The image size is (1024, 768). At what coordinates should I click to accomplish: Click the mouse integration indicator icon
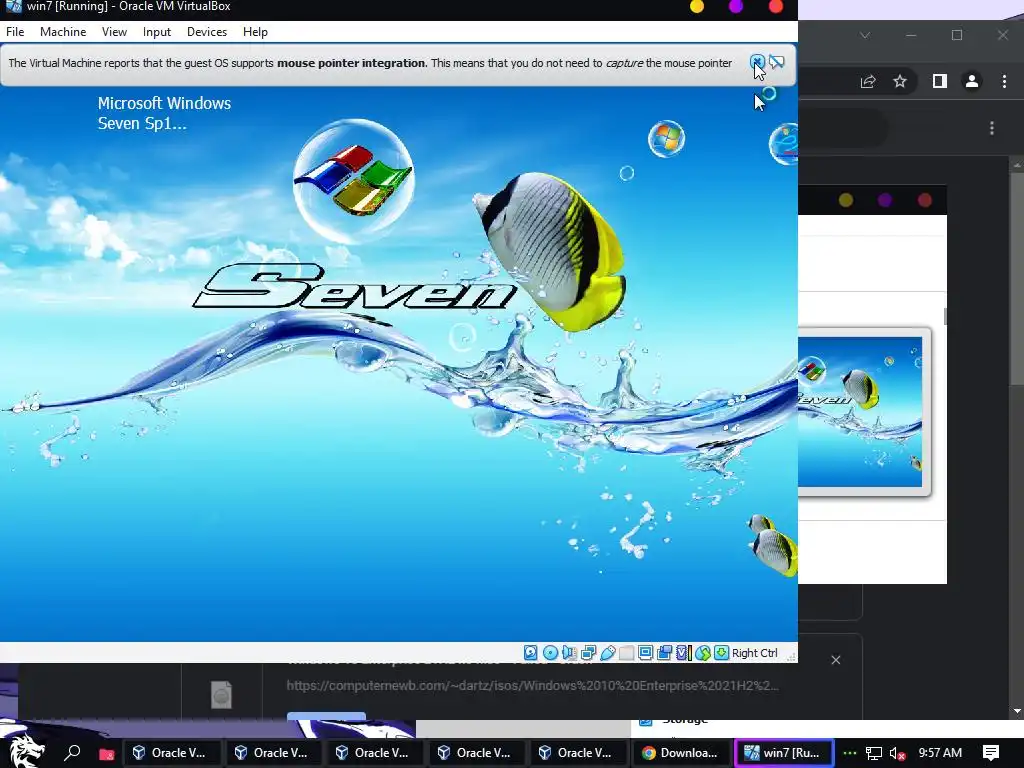pyautogui.click(x=703, y=652)
